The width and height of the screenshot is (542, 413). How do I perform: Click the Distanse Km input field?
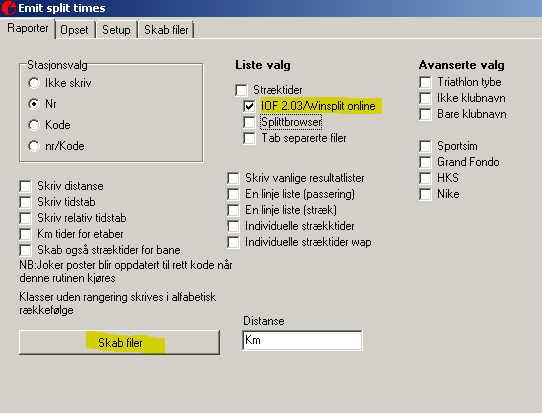click(x=302, y=340)
